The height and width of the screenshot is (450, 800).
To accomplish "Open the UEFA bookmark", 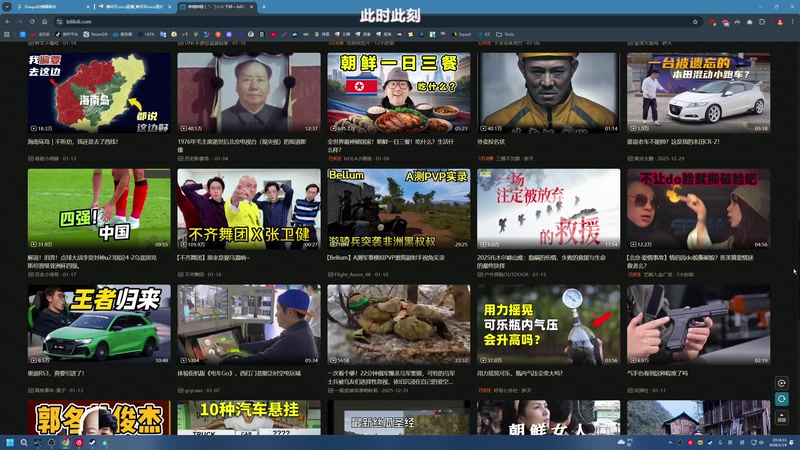I will coord(146,34).
